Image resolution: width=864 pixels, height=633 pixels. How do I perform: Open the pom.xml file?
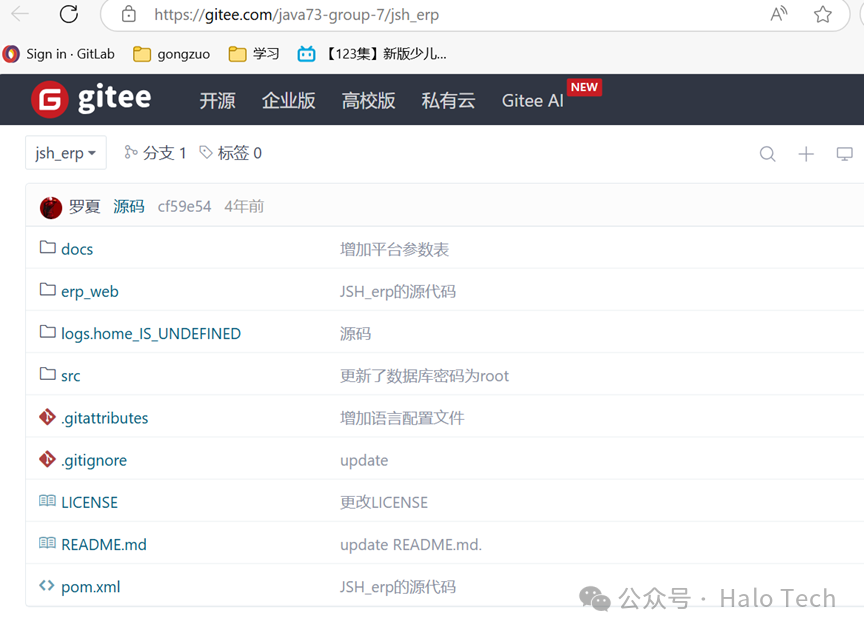click(90, 587)
